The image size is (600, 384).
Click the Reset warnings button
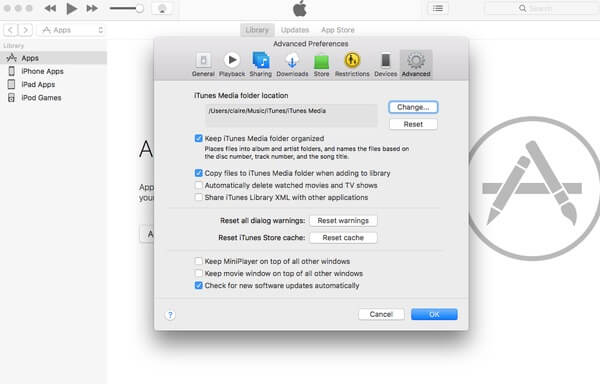click(343, 221)
